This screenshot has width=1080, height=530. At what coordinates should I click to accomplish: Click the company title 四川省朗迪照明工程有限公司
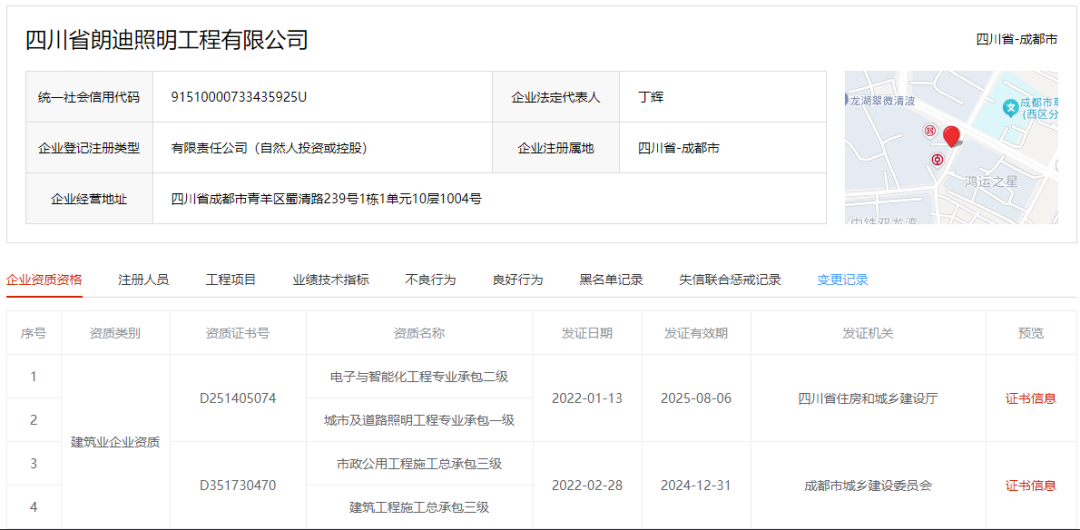[x=167, y=40]
